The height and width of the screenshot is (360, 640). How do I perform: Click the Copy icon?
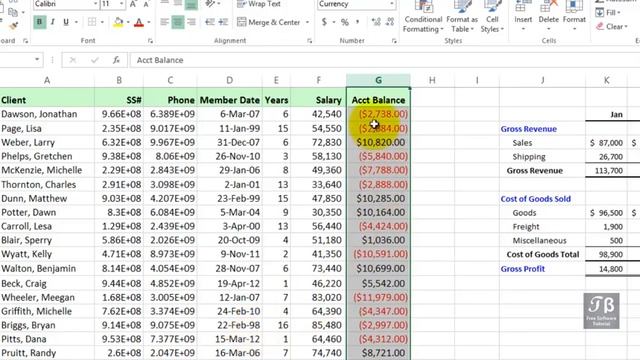click(x=13, y=12)
